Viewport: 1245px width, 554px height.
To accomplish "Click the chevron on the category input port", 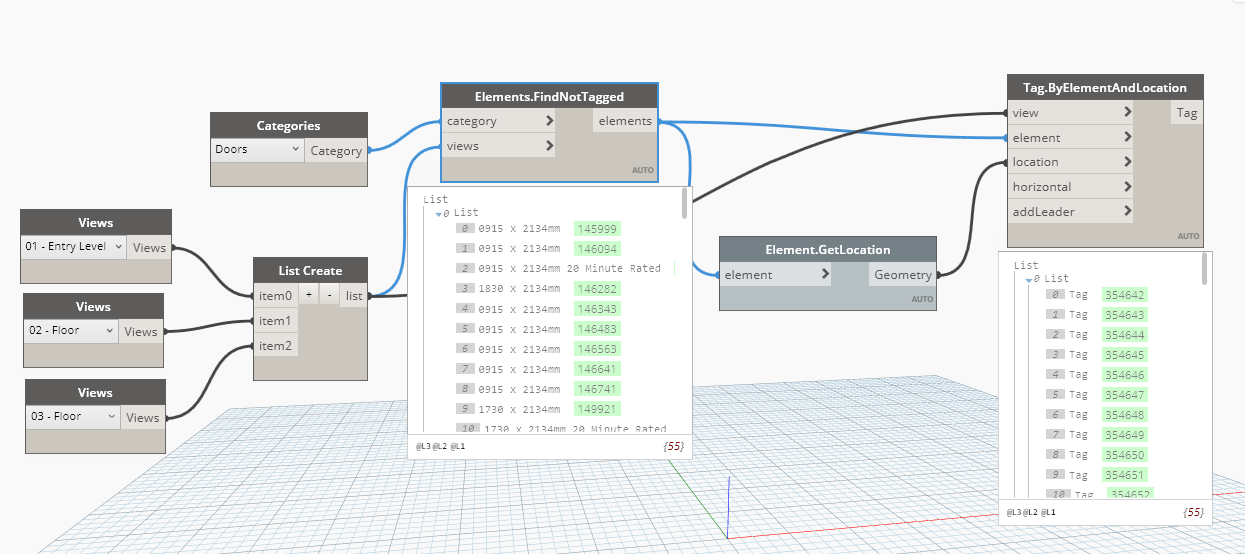I will coord(550,121).
